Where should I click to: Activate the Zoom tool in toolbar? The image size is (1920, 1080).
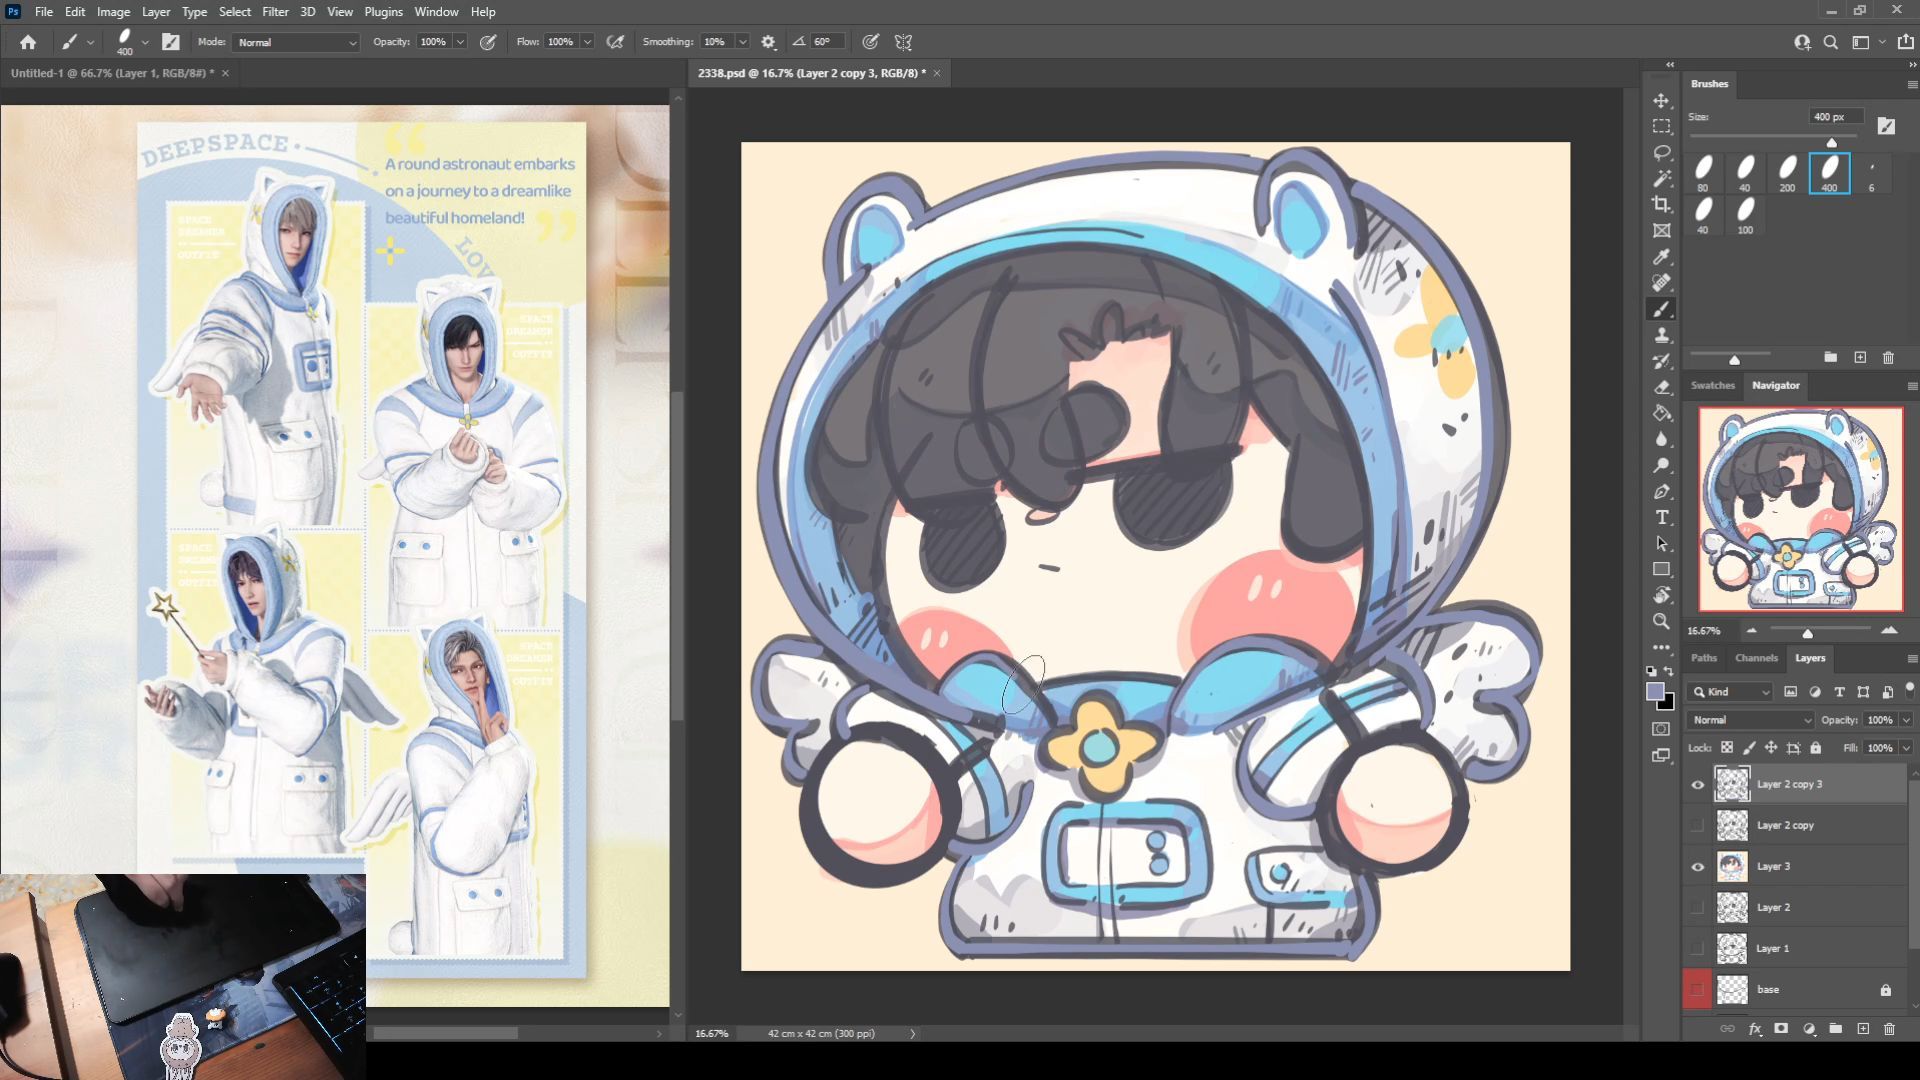point(1661,621)
